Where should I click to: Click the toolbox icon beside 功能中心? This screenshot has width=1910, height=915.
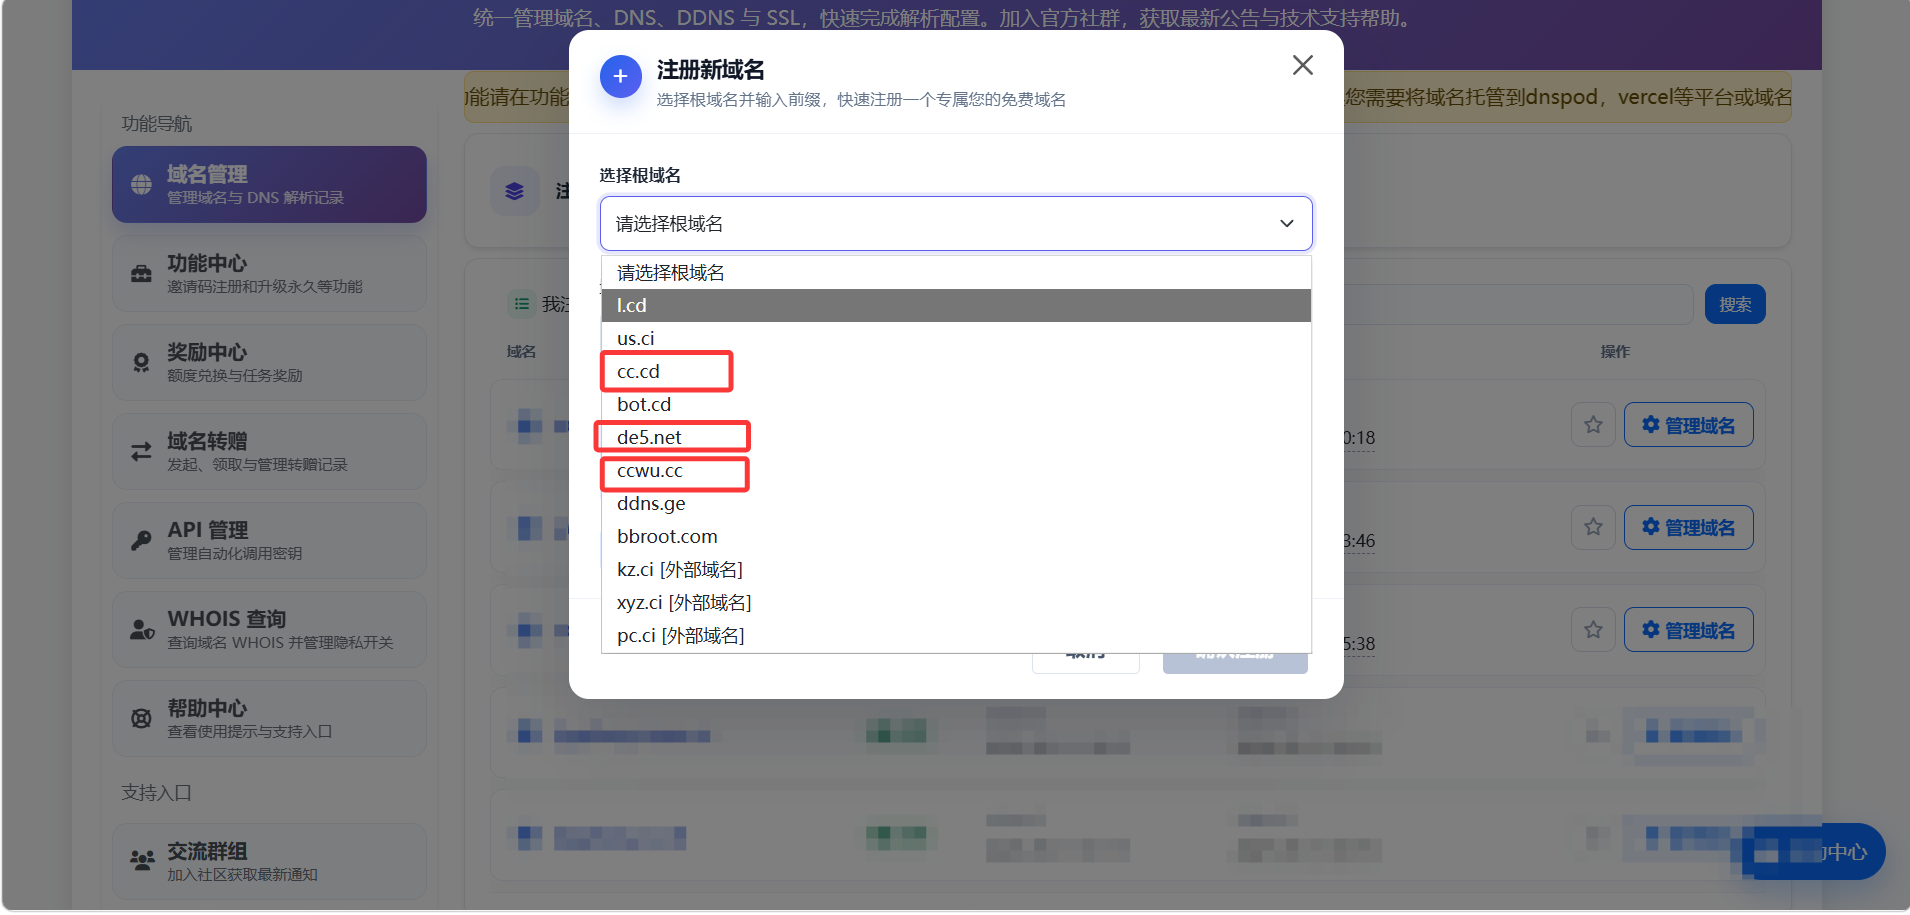click(x=141, y=274)
